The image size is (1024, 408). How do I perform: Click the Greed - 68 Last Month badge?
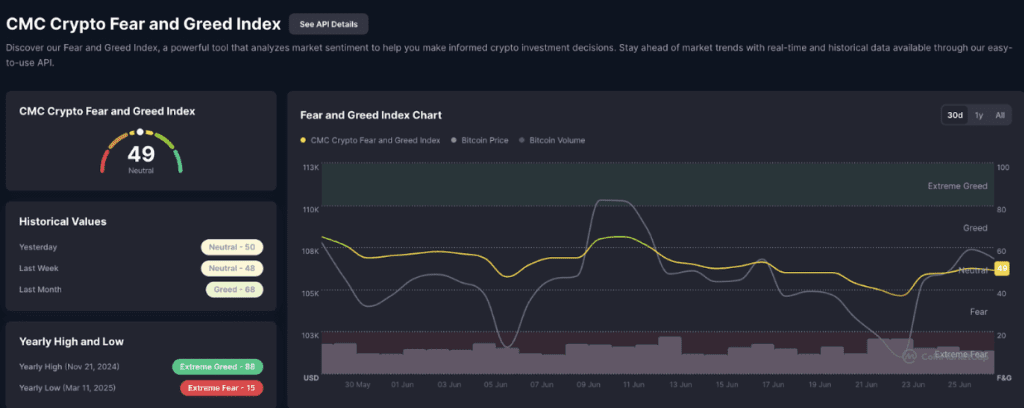point(234,289)
